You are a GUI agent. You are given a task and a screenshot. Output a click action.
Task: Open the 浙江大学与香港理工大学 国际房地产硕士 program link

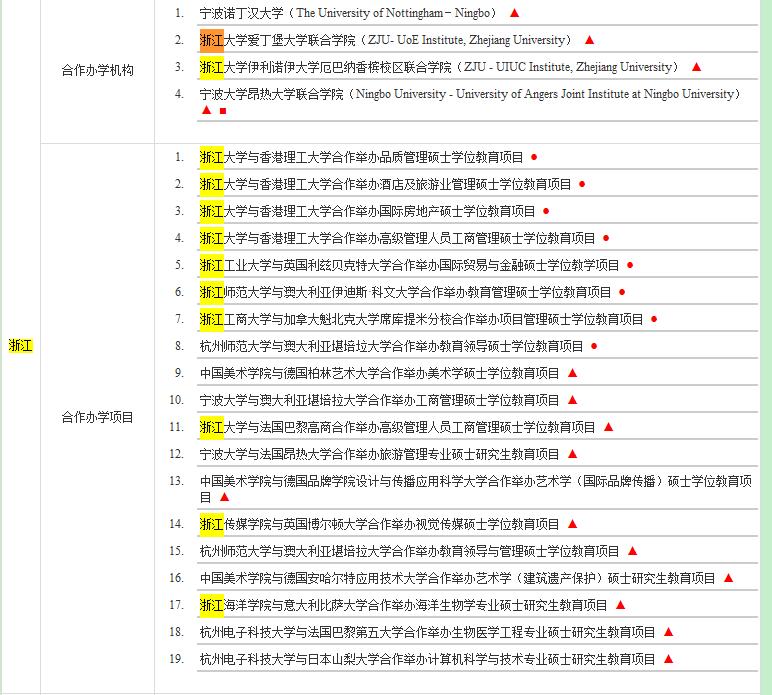(x=367, y=211)
